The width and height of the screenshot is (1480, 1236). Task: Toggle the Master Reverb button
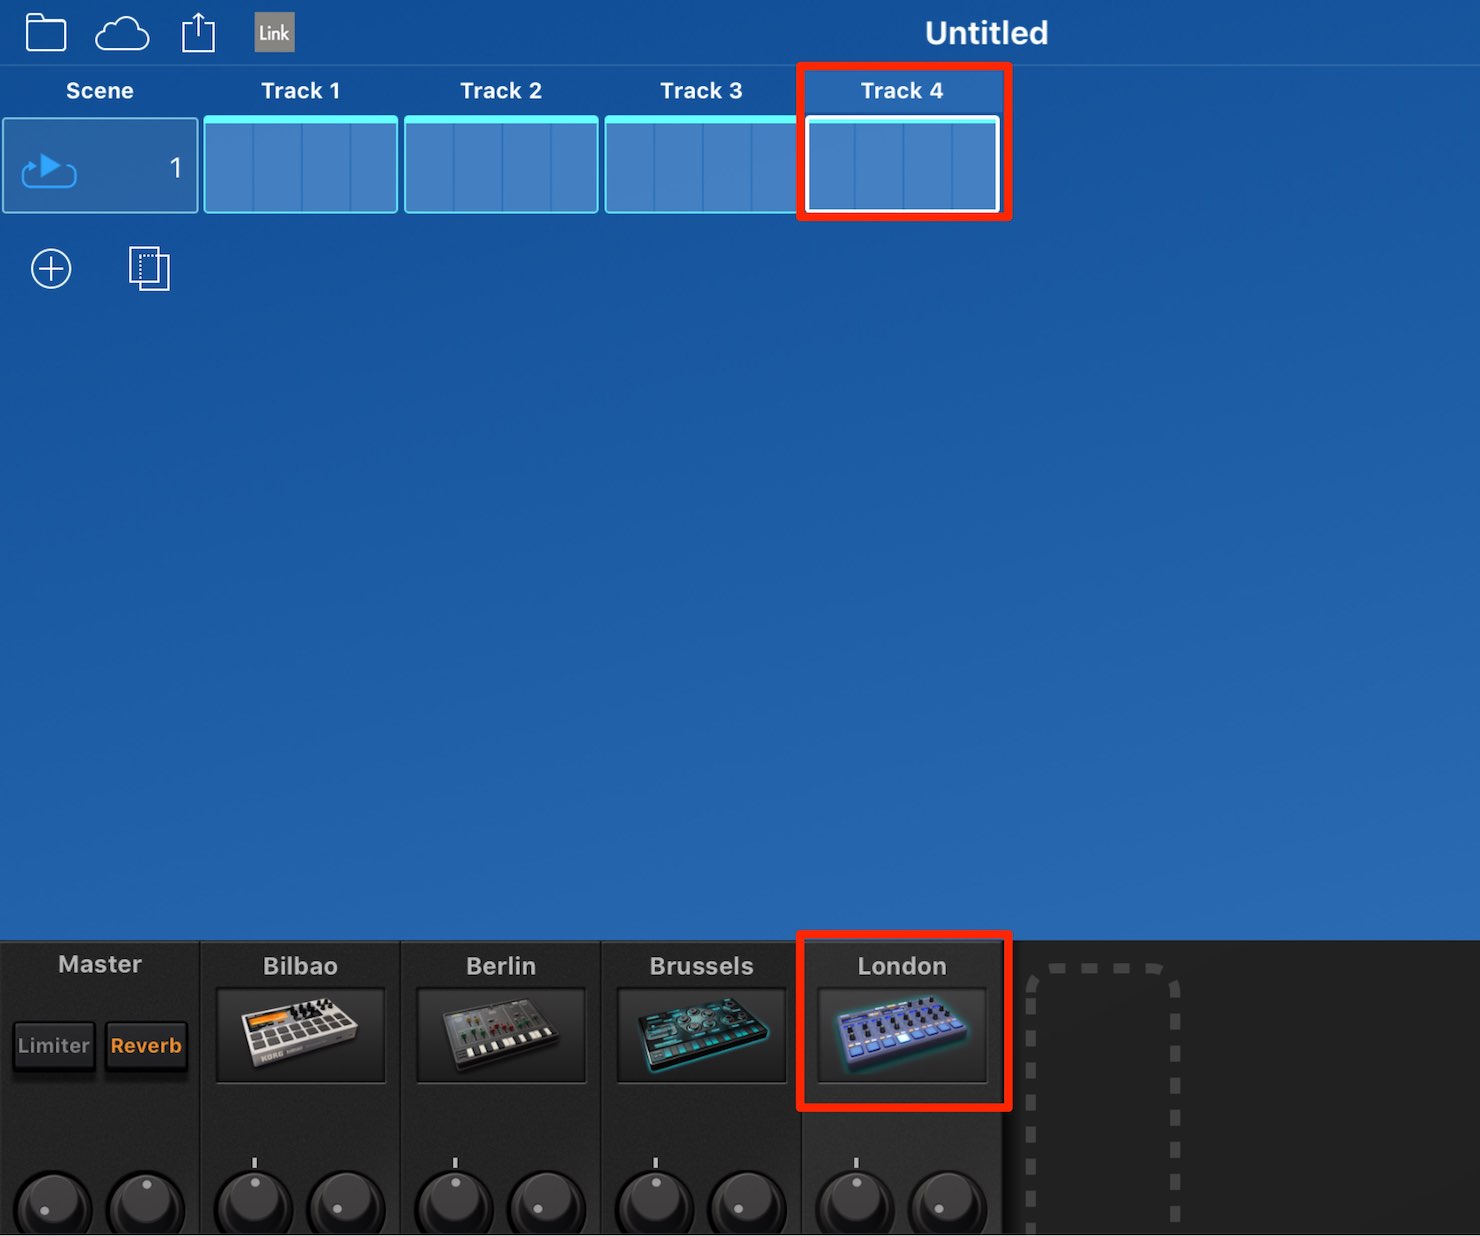146,1046
